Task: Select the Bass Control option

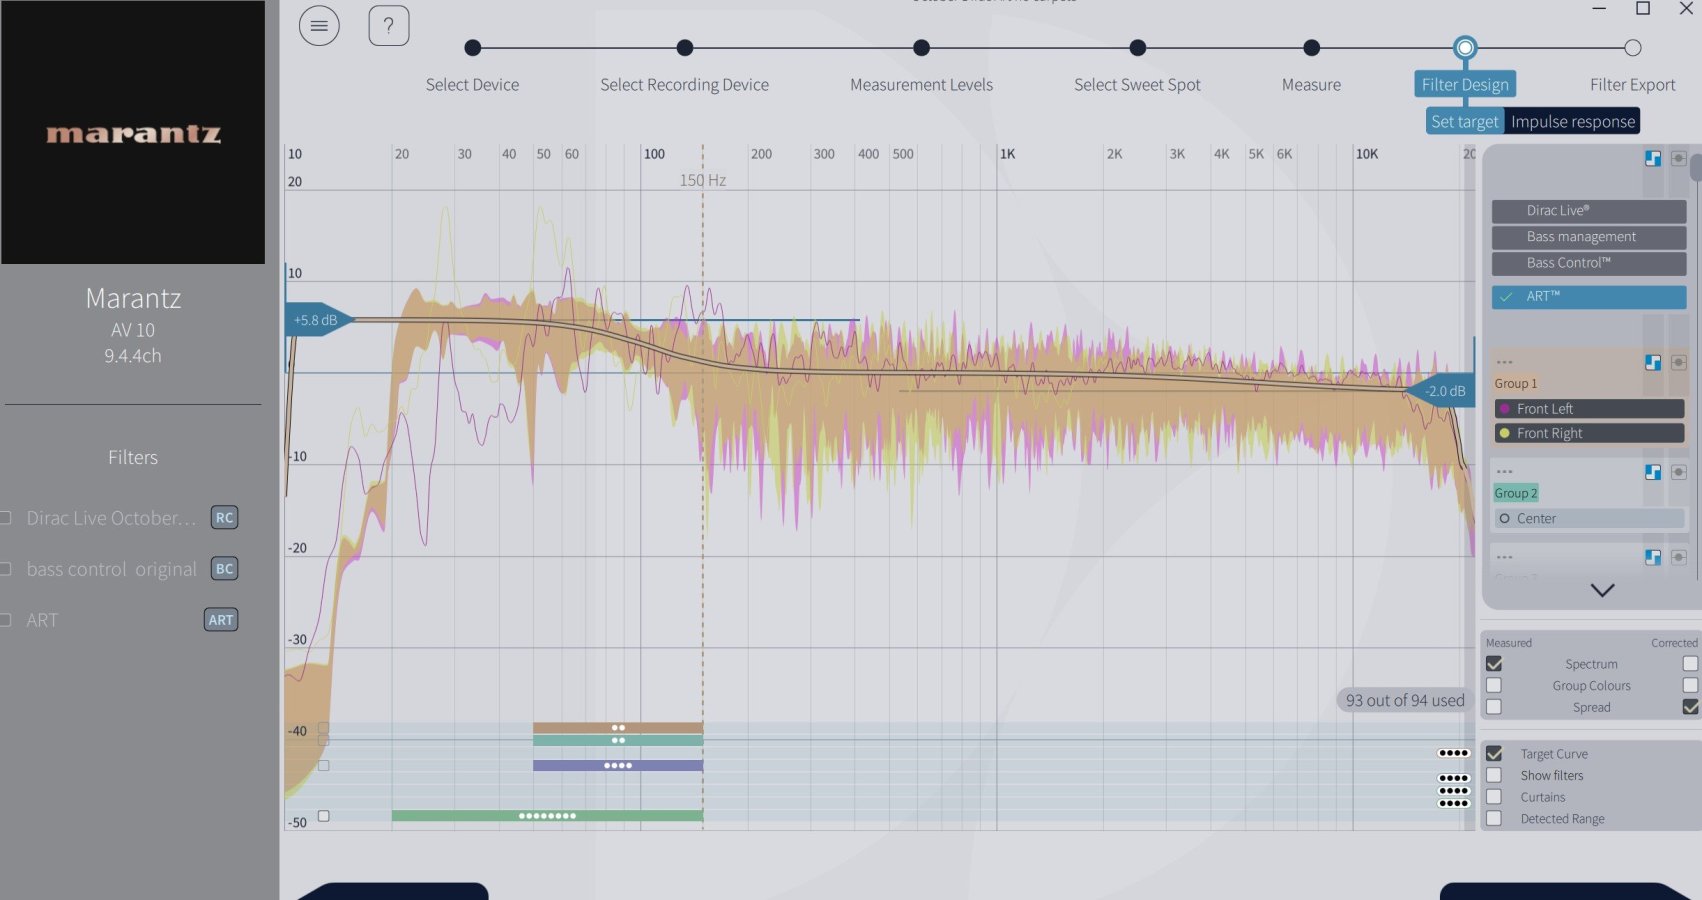Action: (x=1588, y=263)
